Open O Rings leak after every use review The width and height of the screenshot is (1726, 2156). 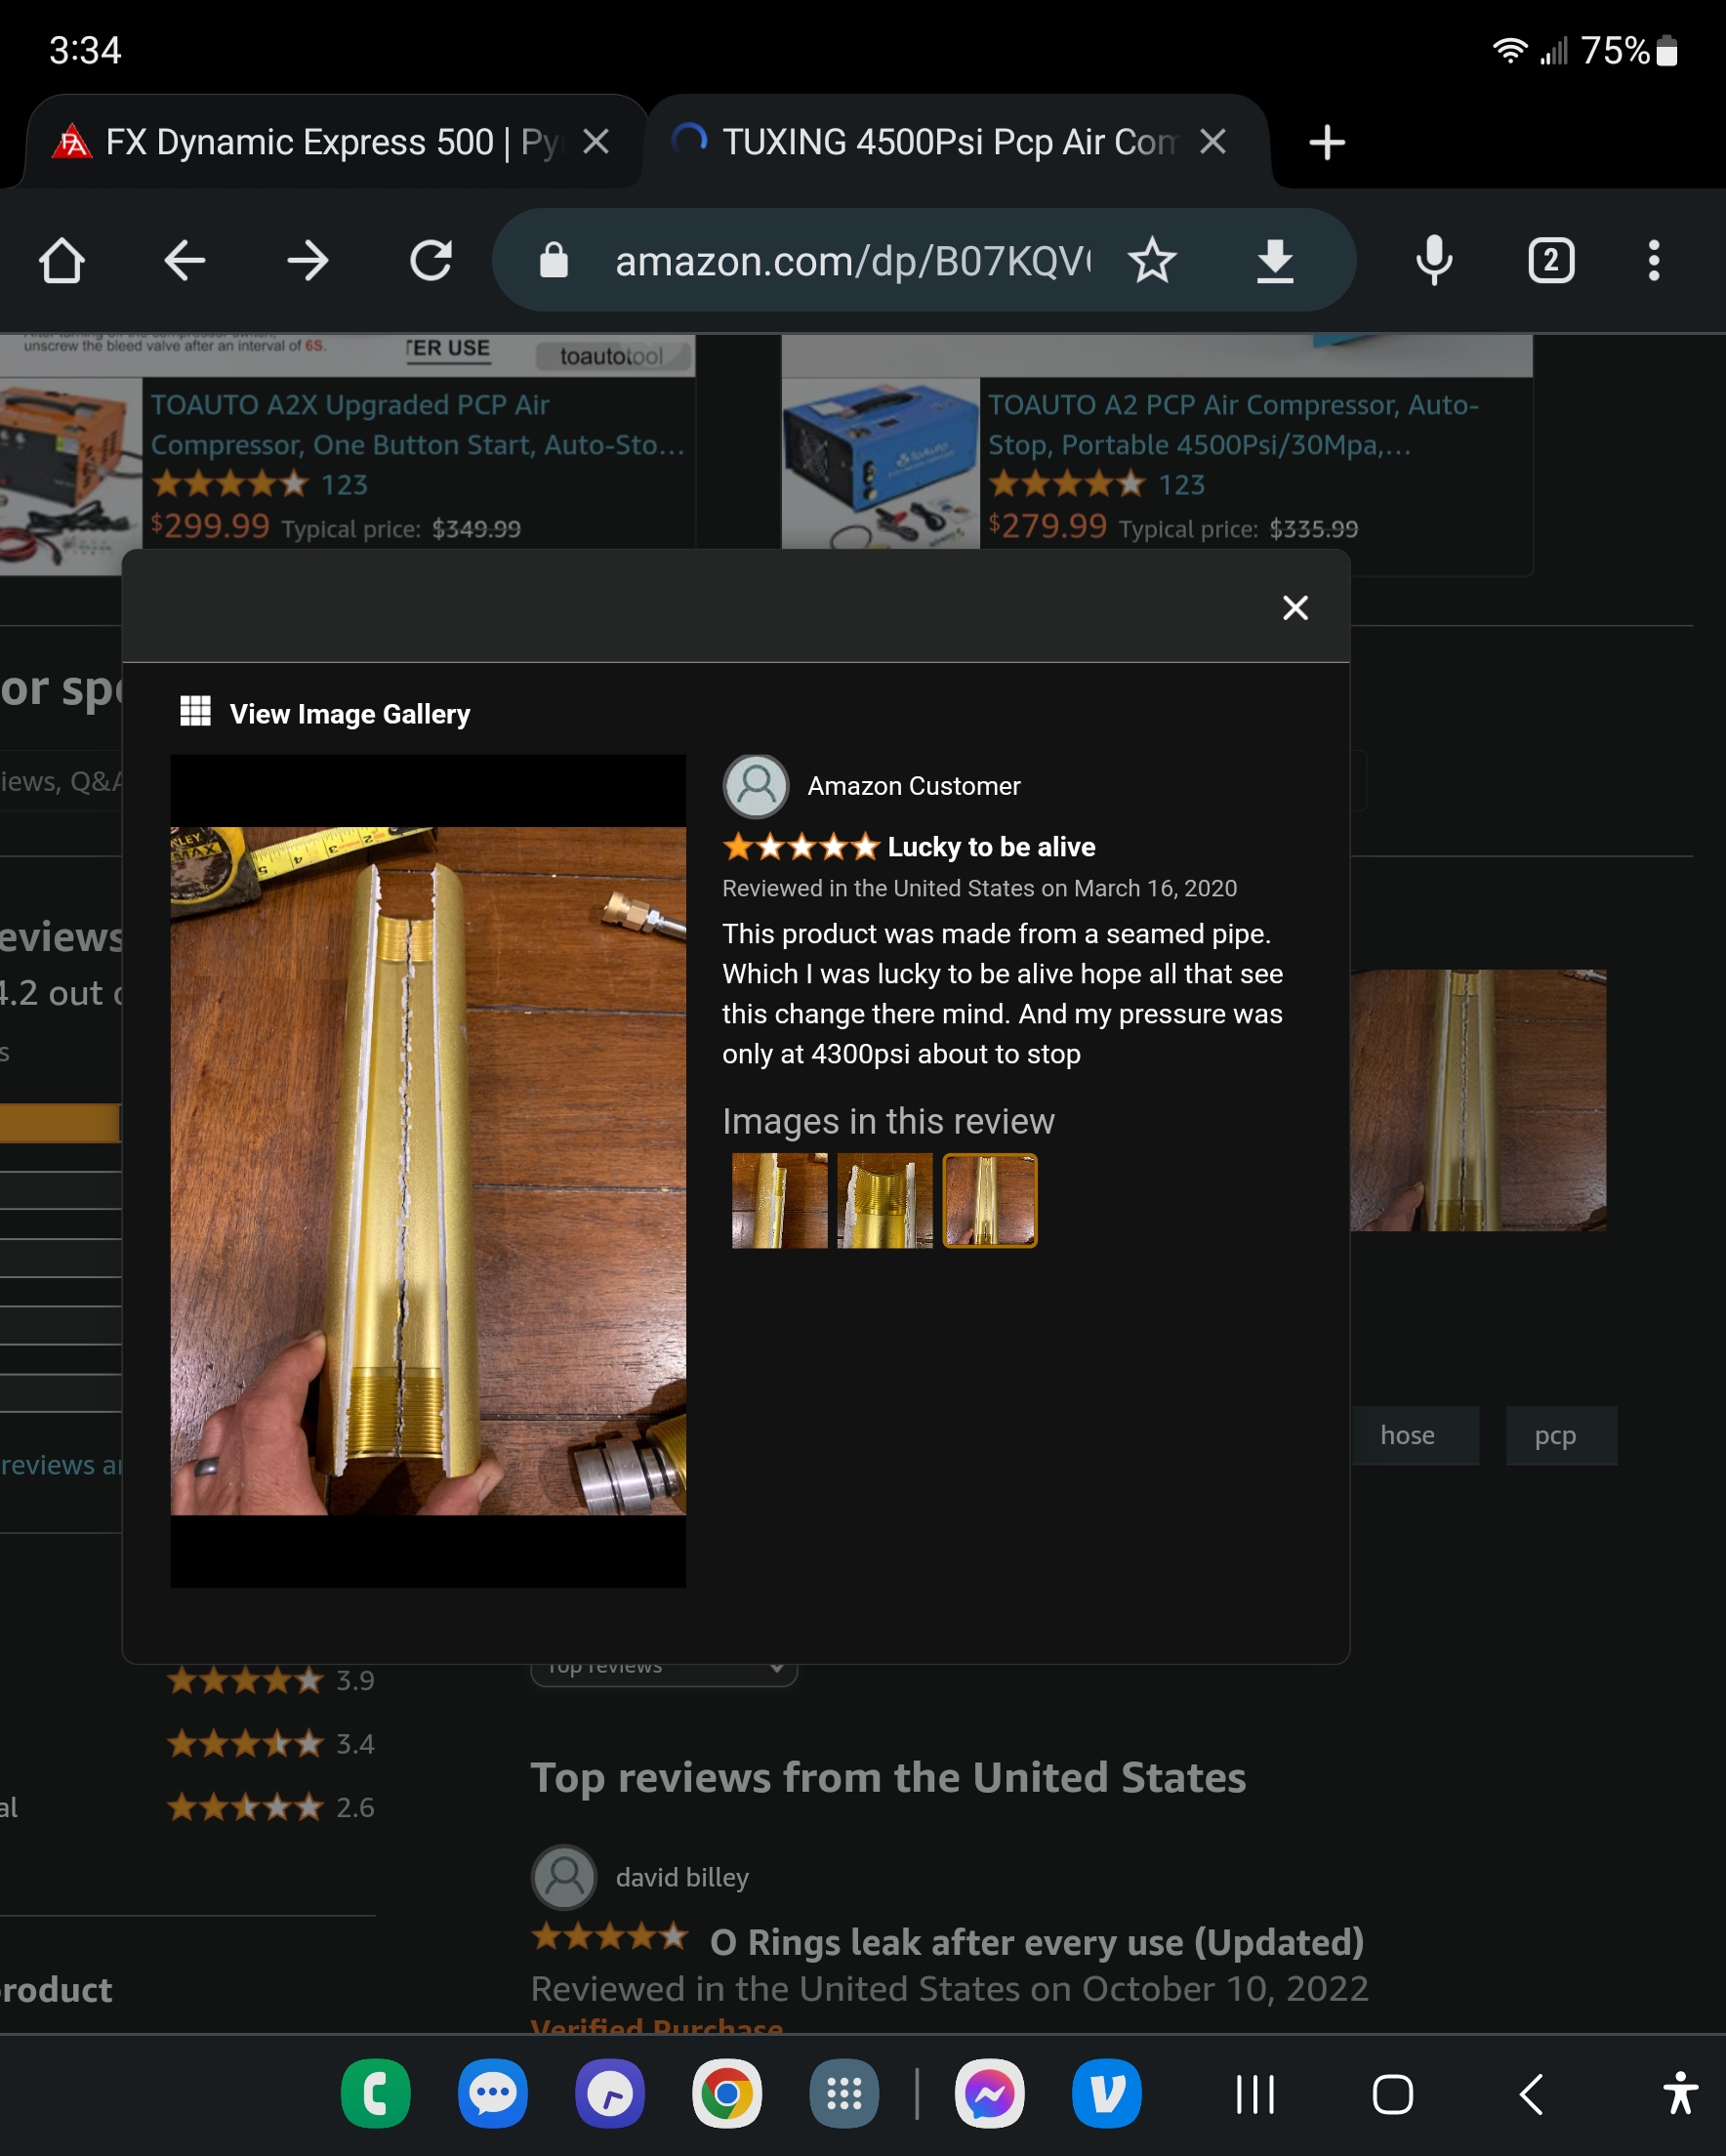[1037, 1942]
